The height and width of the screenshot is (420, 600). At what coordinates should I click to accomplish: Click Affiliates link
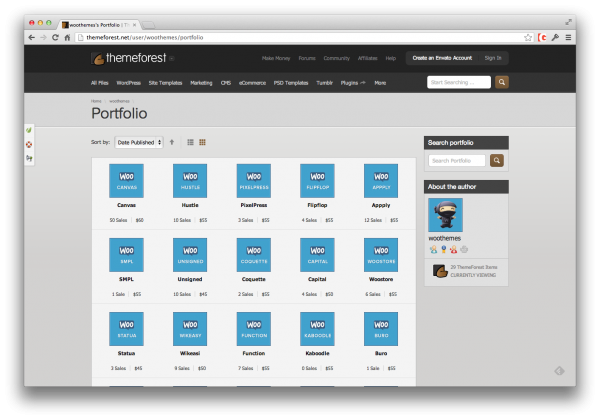coord(367,59)
